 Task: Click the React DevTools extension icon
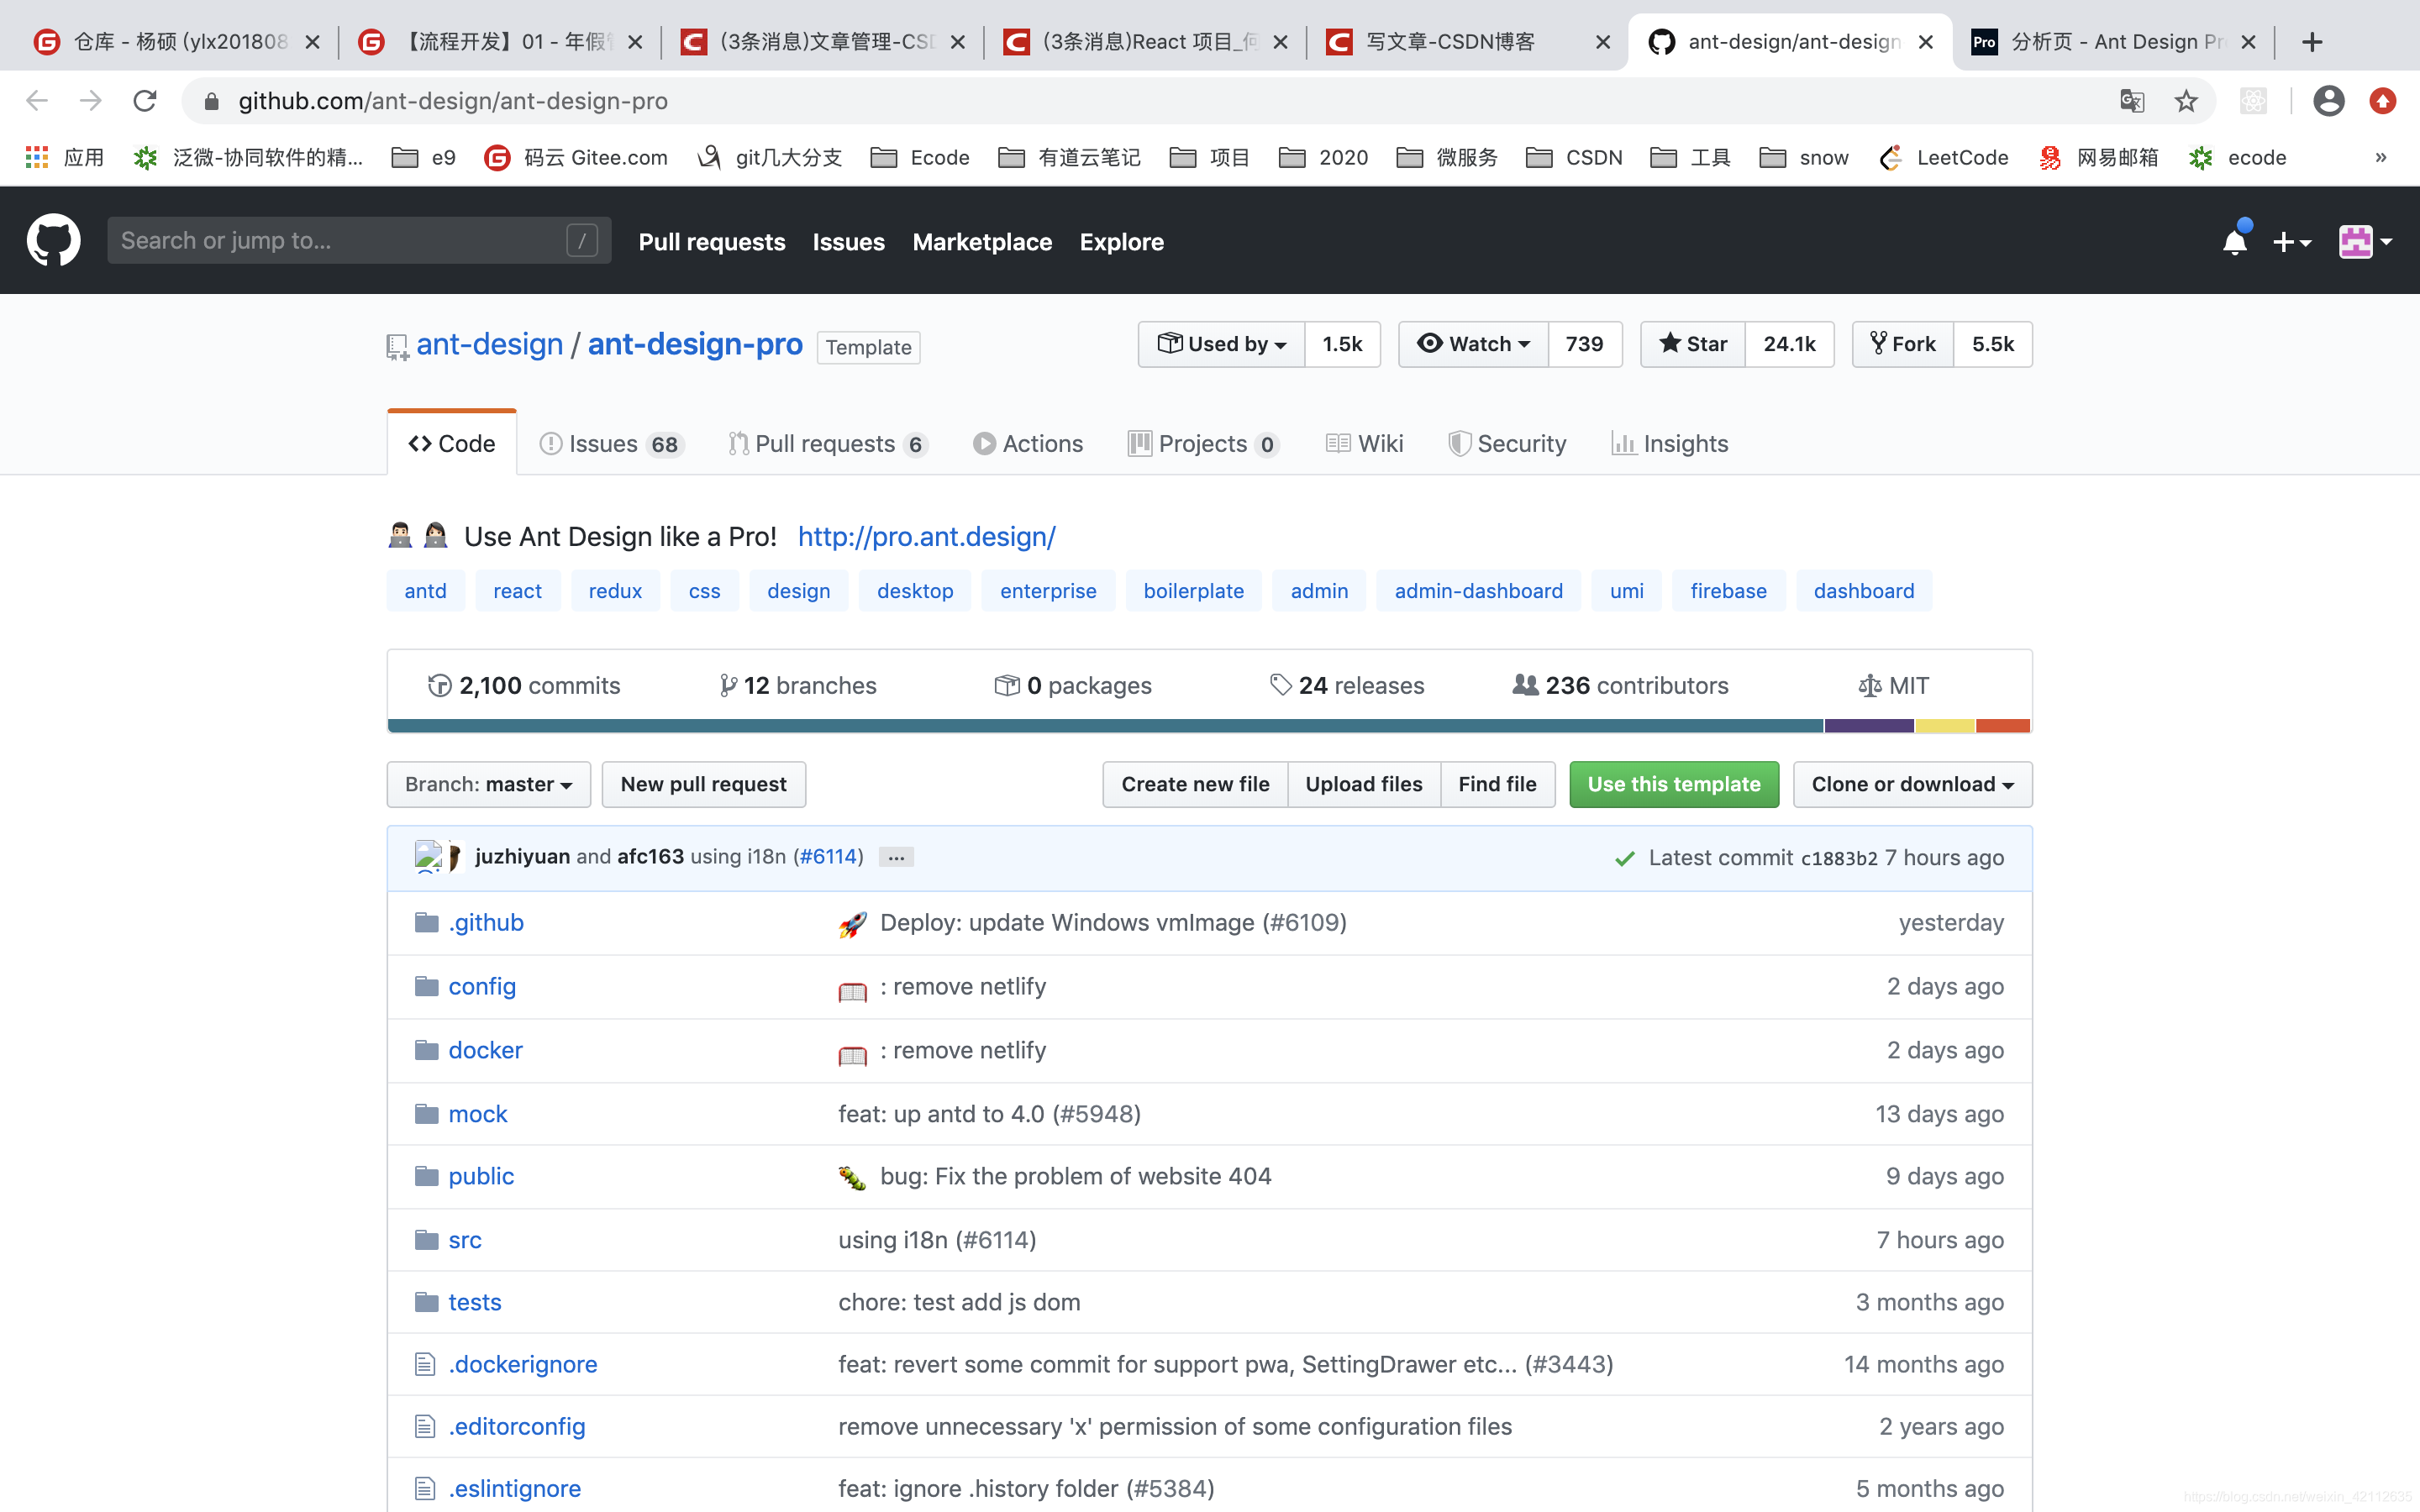(2253, 101)
